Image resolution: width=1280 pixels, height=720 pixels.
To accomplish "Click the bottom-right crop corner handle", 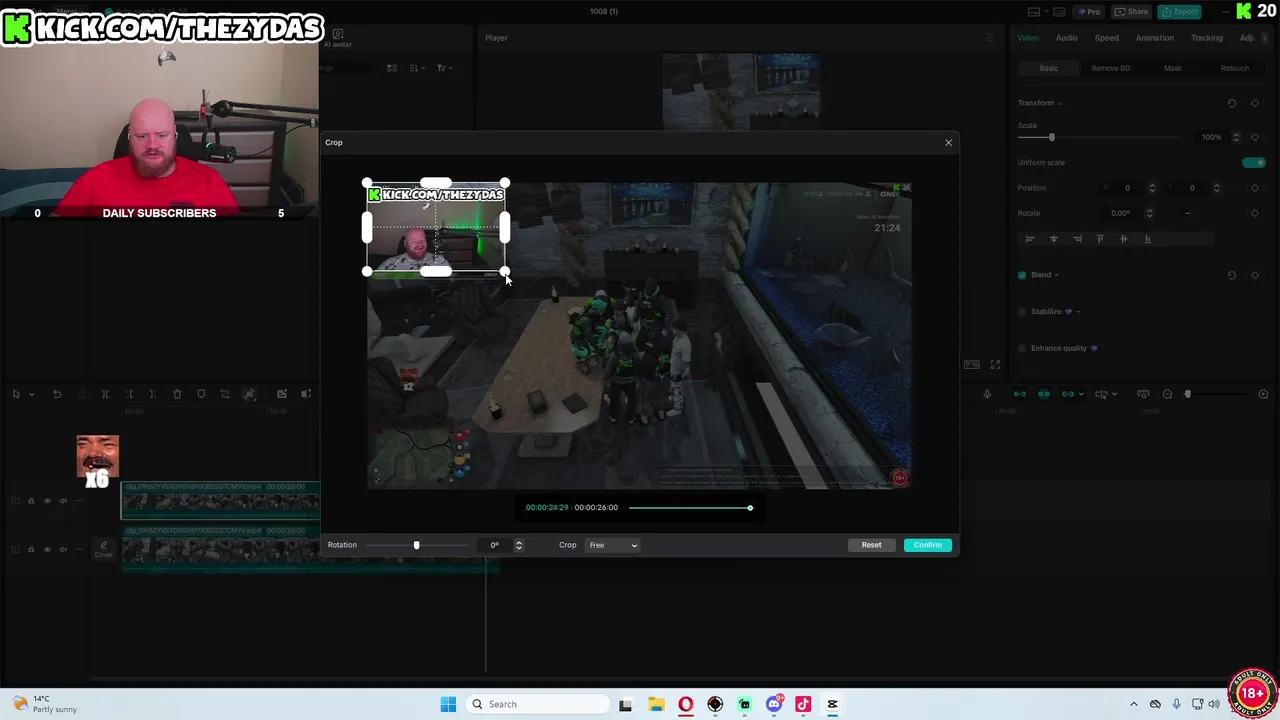I will click(x=504, y=271).
